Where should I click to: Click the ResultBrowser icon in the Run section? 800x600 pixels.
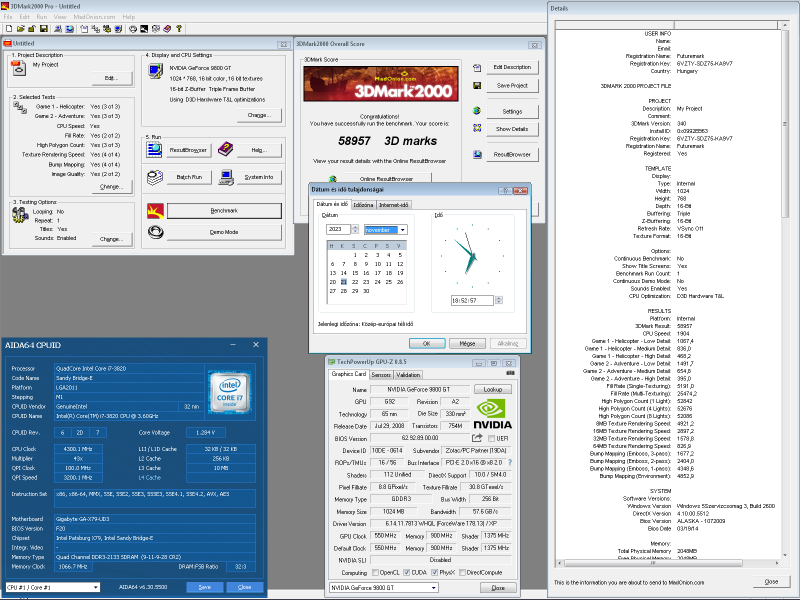click(154, 150)
